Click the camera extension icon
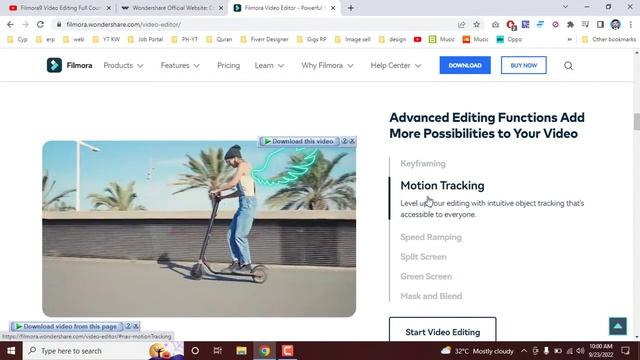The height and width of the screenshot is (360, 640). click(x=495, y=24)
